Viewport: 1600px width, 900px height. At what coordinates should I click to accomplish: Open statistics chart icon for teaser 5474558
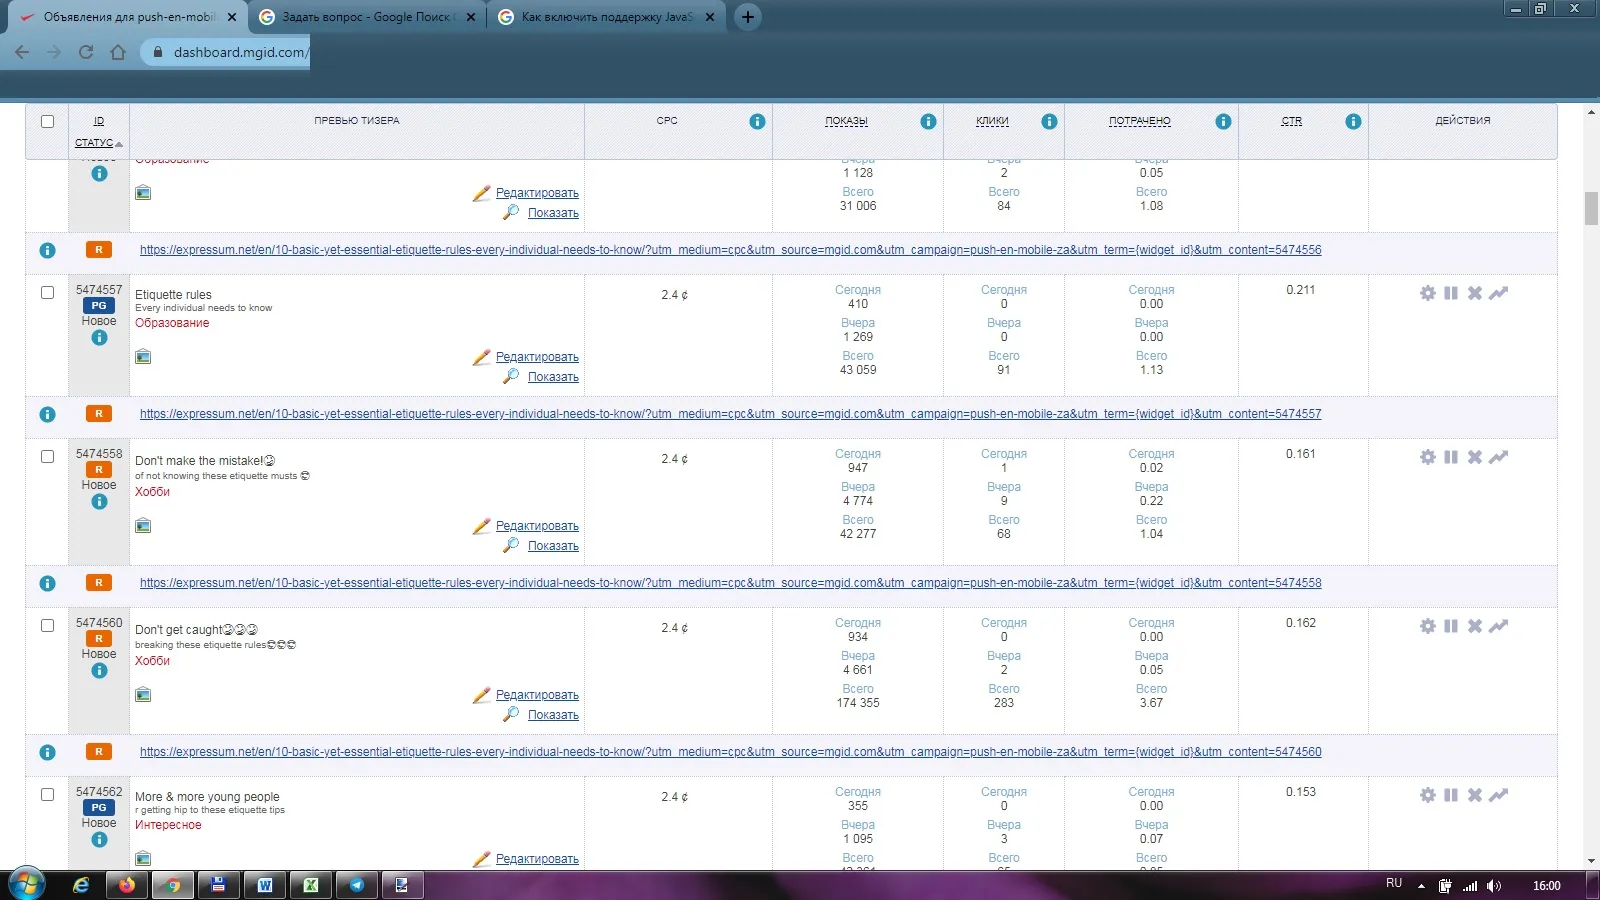point(1498,457)
